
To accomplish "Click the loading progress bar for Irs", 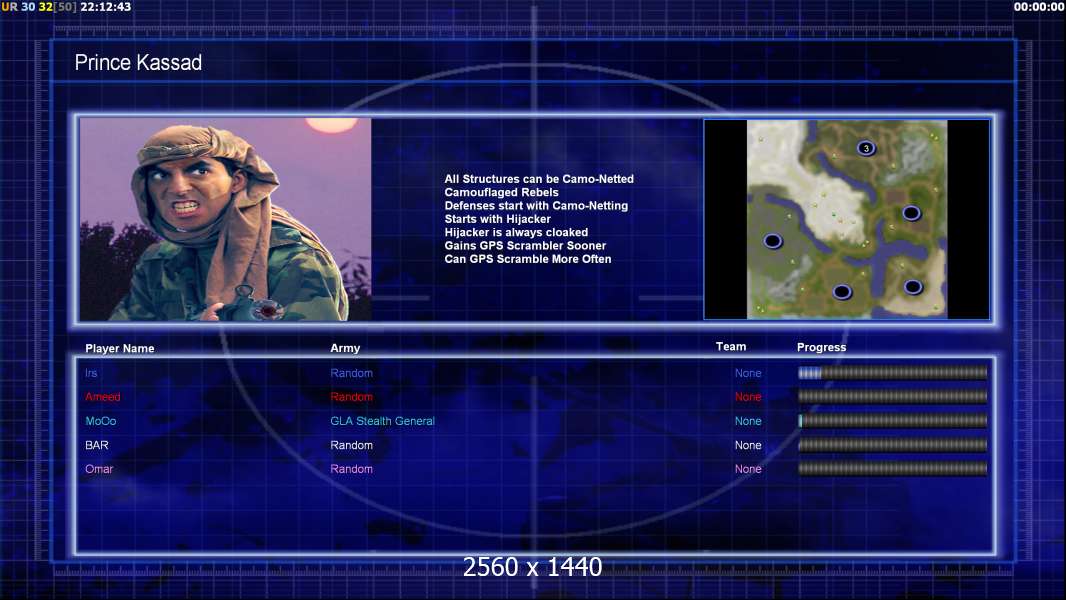I will click(892, 372).
